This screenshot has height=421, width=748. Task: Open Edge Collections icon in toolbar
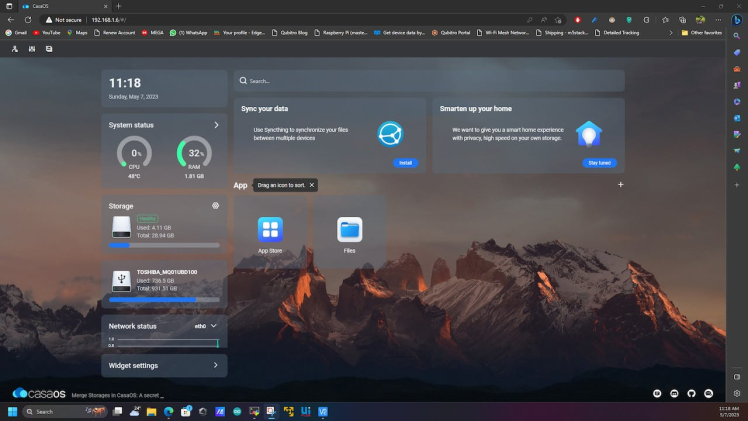click(x=683, y=20)
